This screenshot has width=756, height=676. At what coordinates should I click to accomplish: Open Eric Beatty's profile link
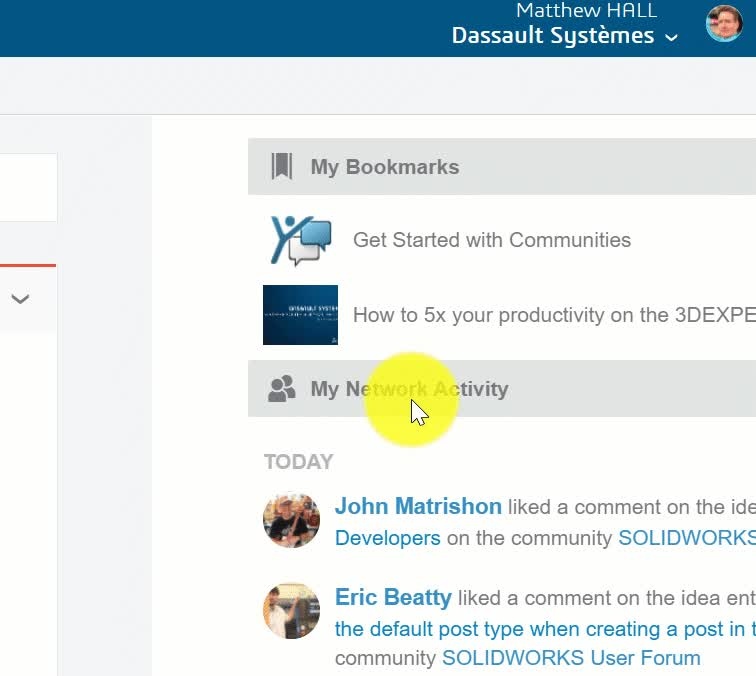coord(393,597)
